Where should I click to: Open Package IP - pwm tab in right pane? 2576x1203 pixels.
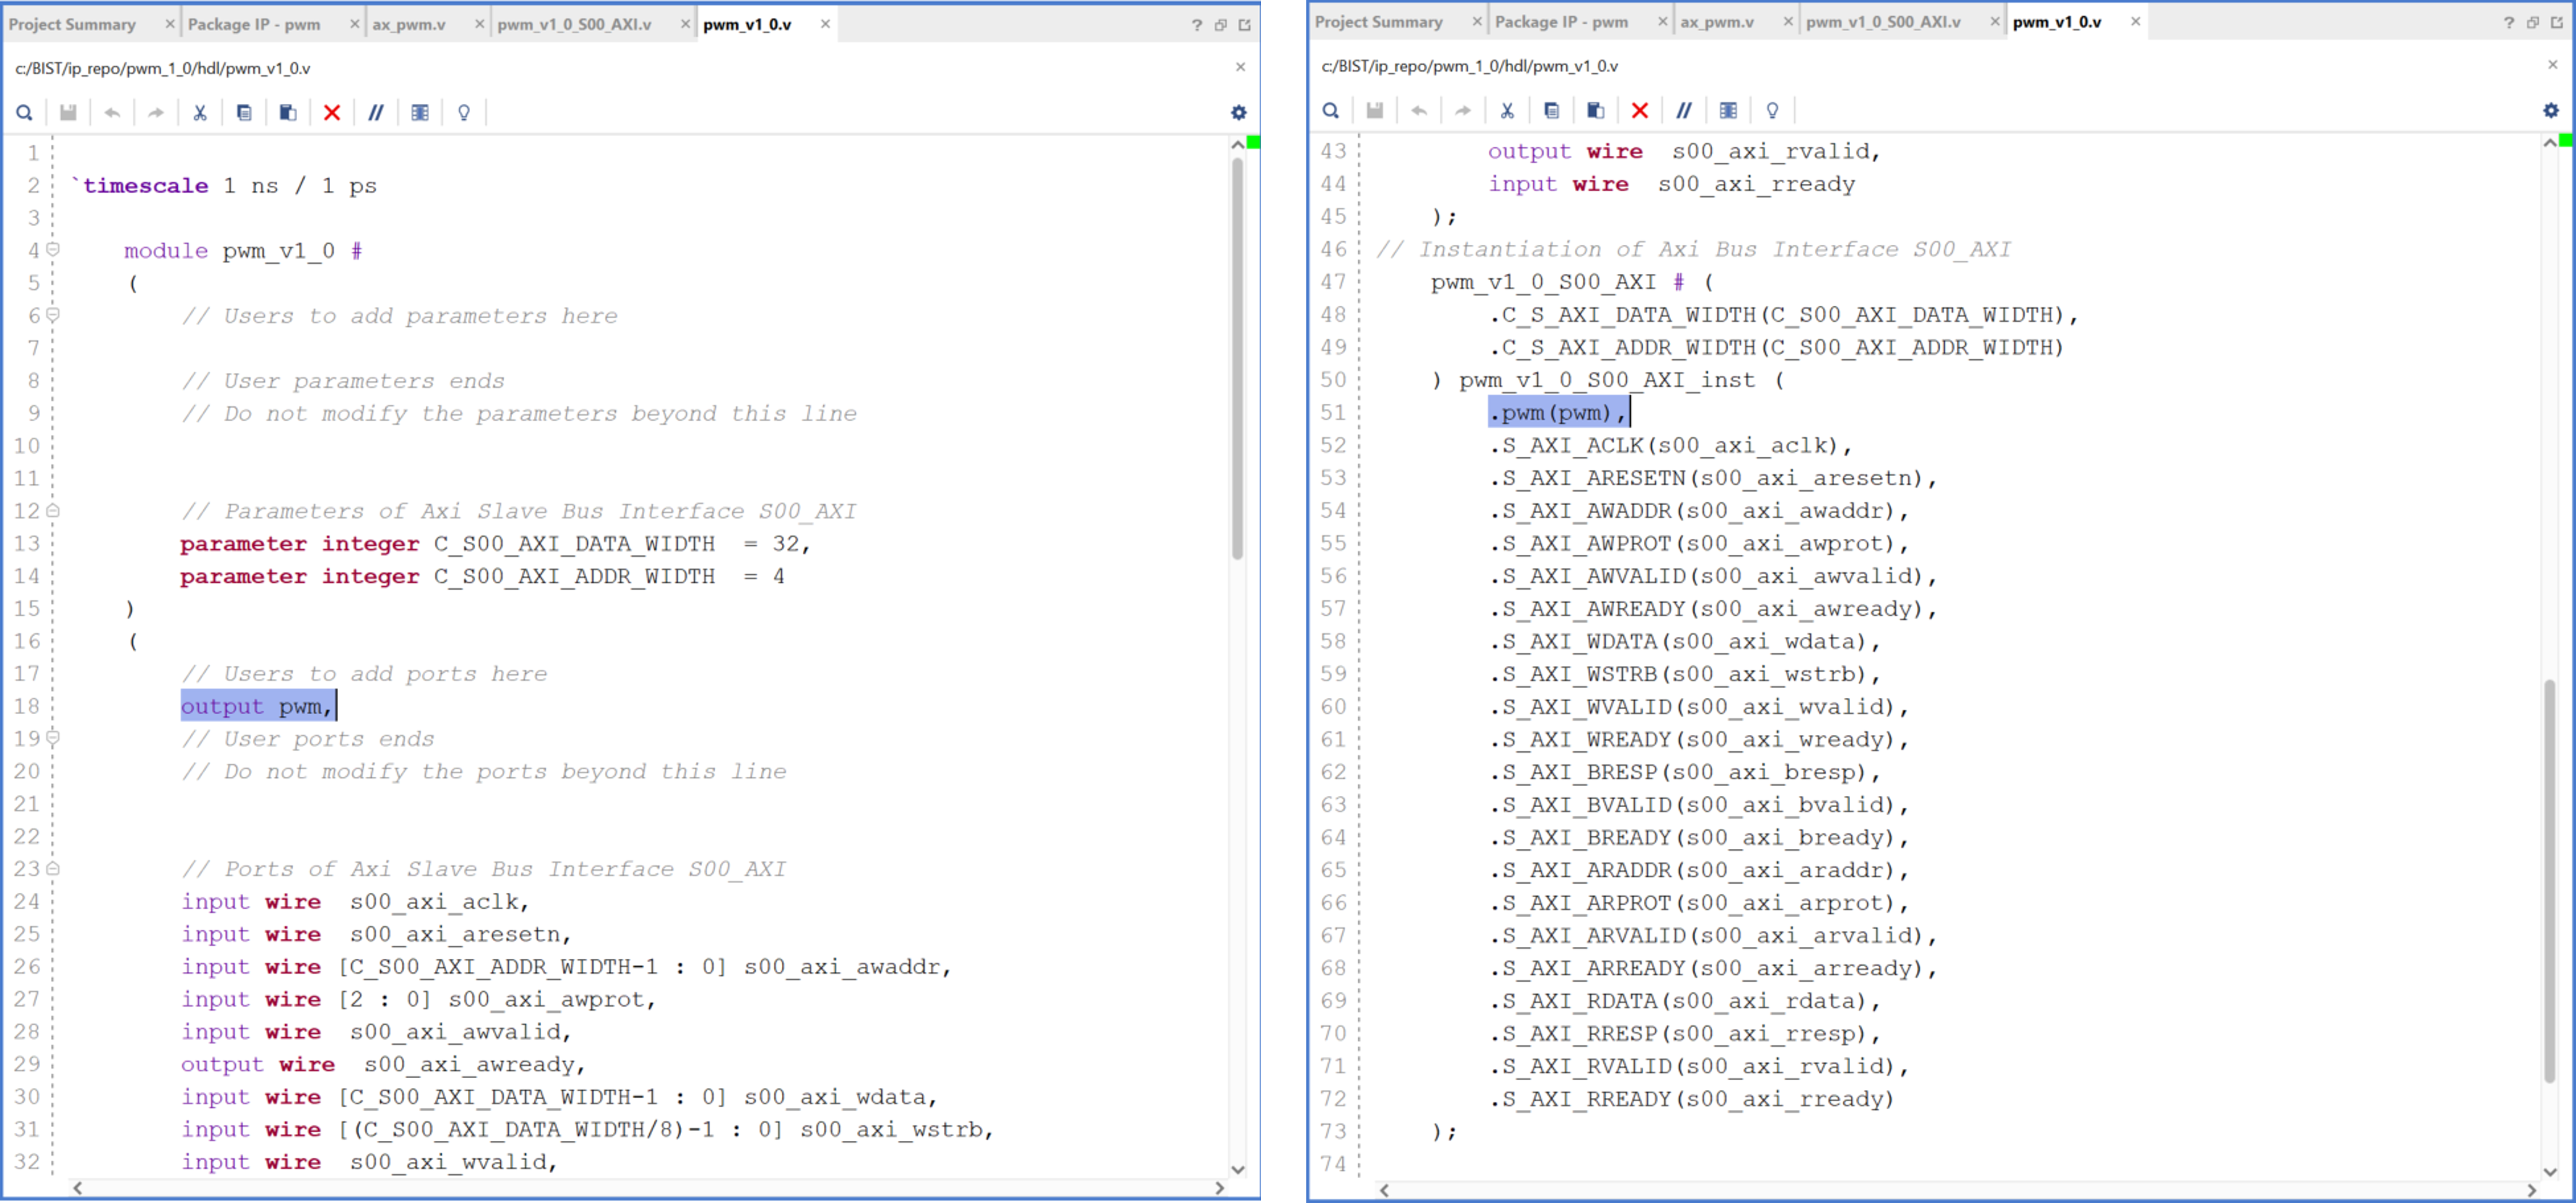pos(1561,22)
